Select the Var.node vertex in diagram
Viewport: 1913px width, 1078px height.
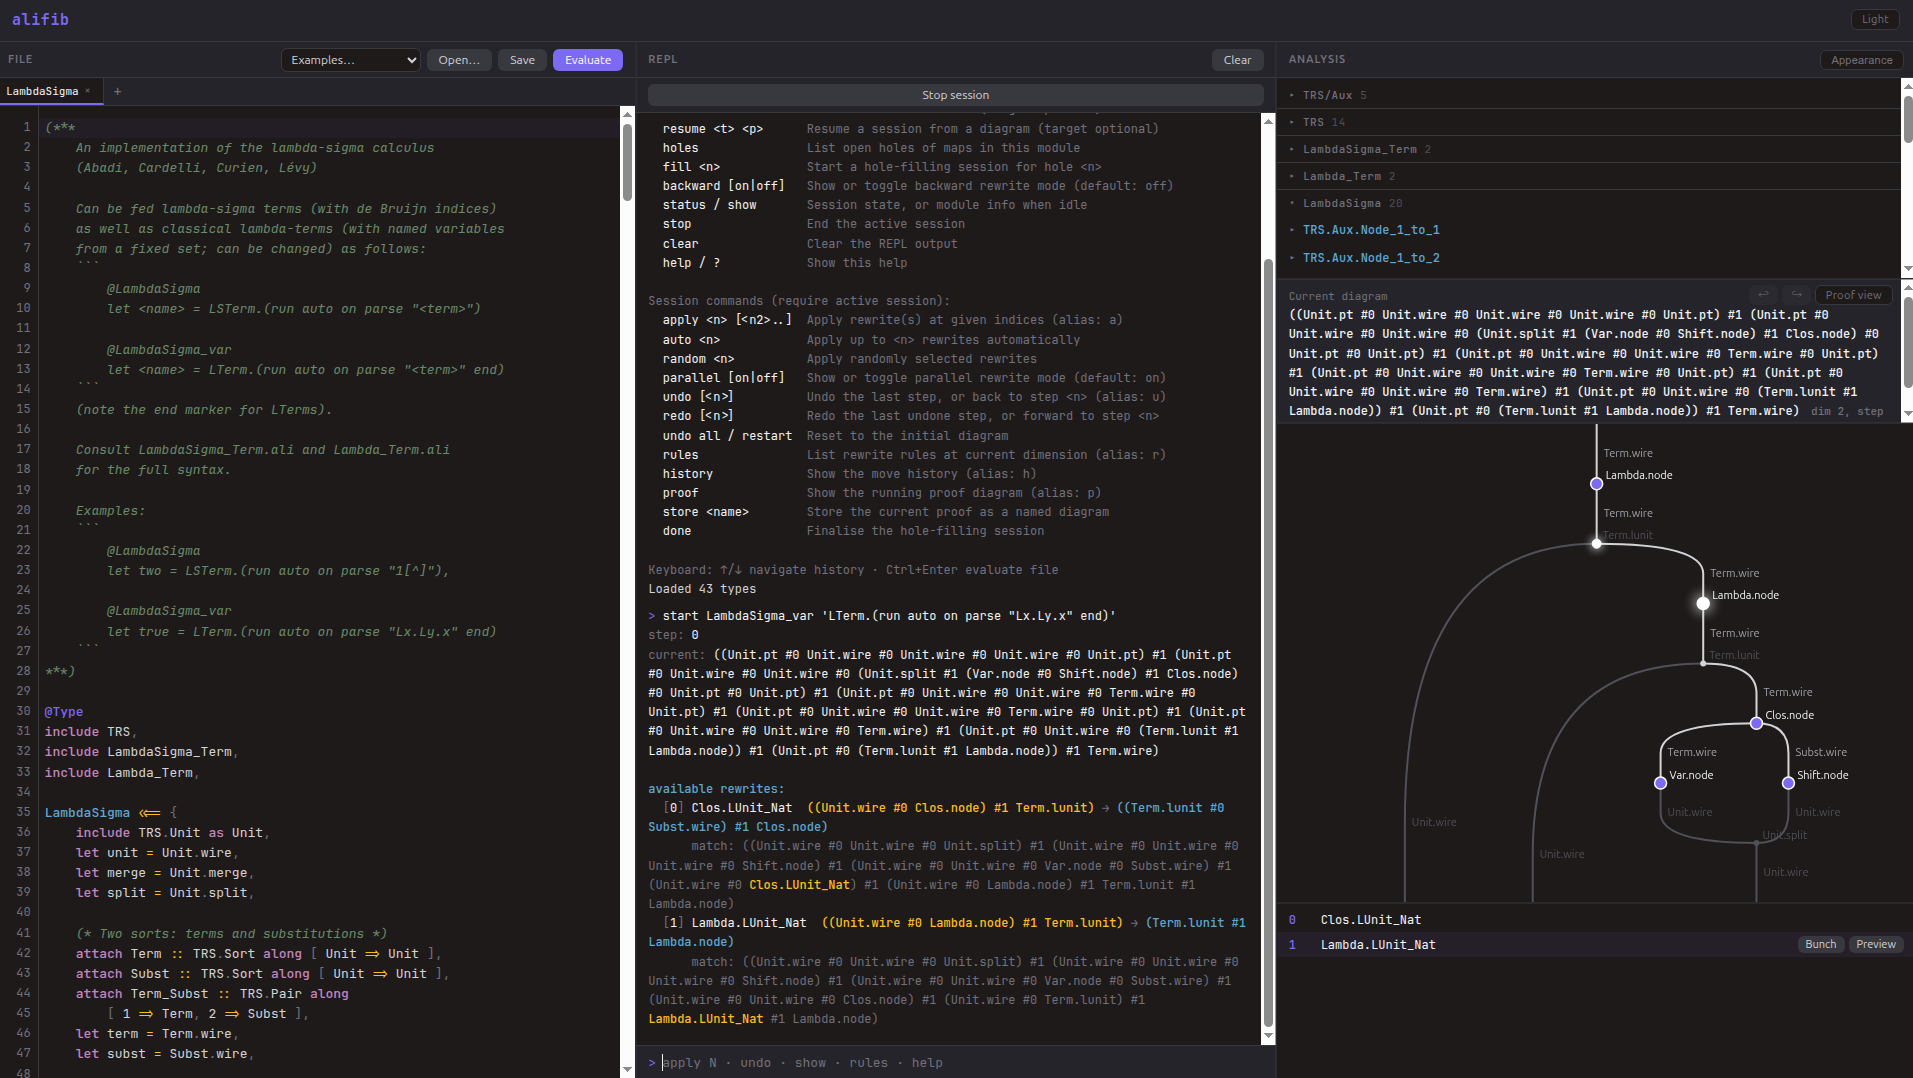(1660, 783)
